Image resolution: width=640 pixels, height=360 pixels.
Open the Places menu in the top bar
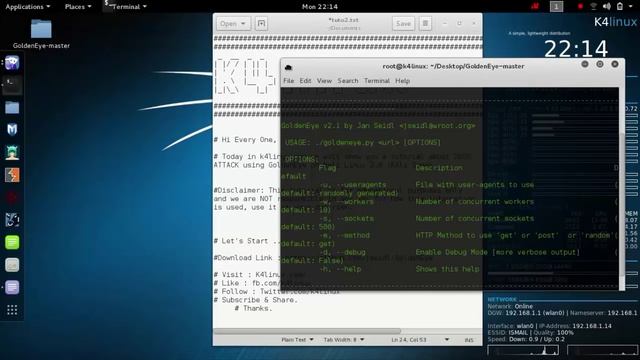click(78, 7)
